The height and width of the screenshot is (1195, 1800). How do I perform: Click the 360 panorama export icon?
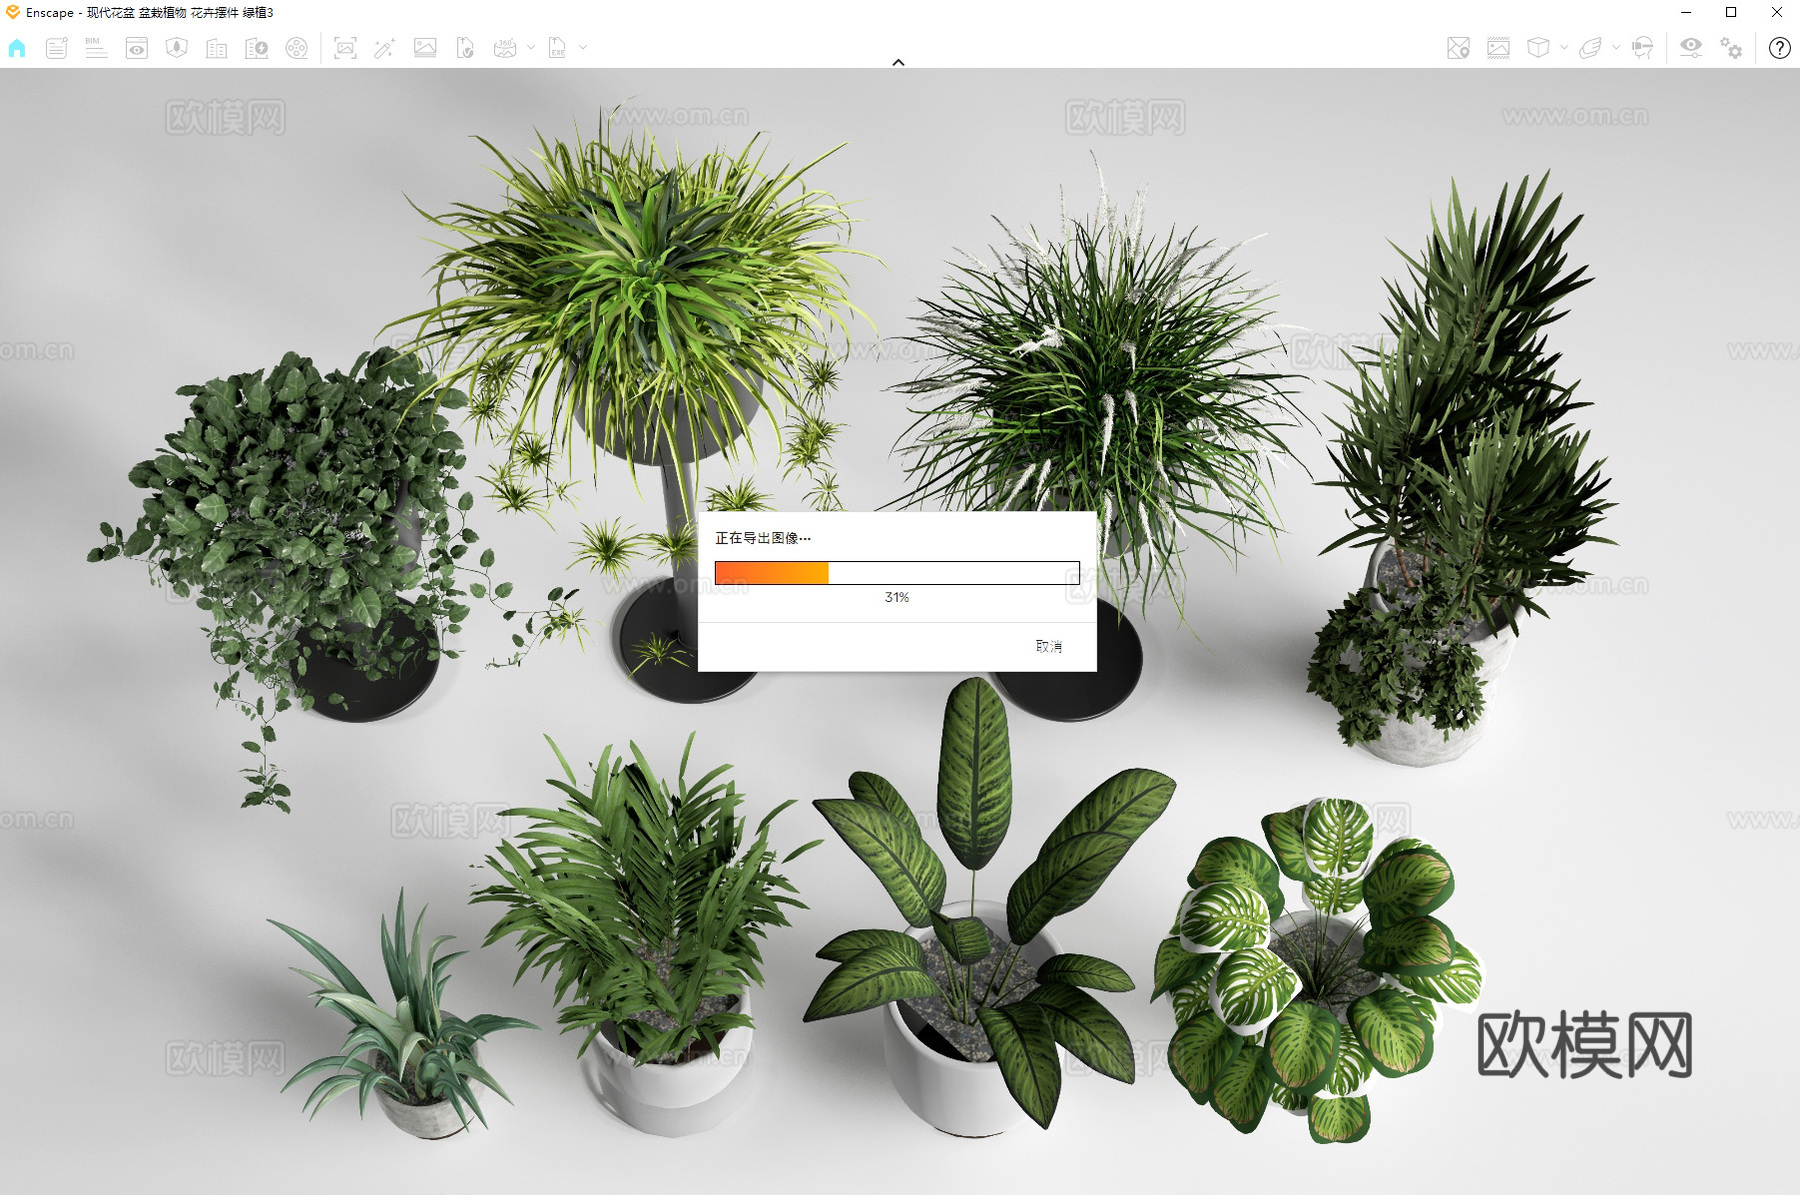pyautogui.click(x=505, y=48)
